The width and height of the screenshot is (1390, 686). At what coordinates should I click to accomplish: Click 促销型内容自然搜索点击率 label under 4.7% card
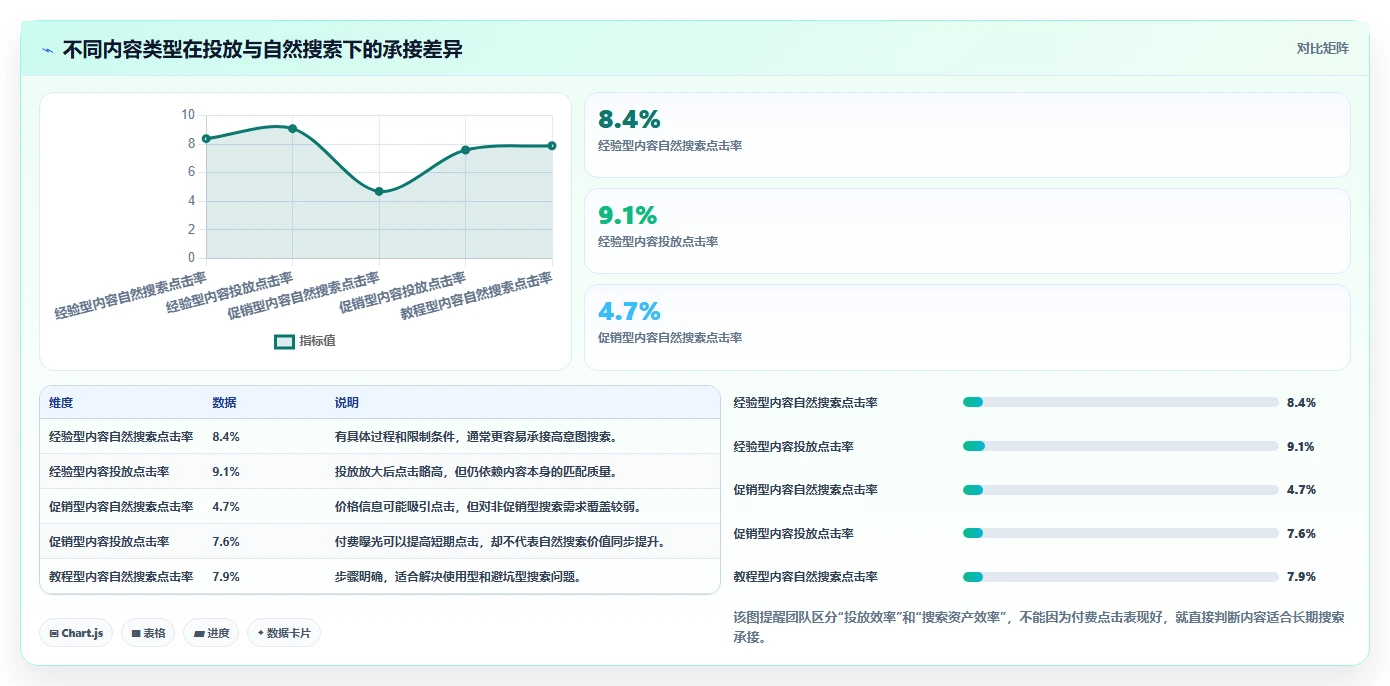click(670, 338)
